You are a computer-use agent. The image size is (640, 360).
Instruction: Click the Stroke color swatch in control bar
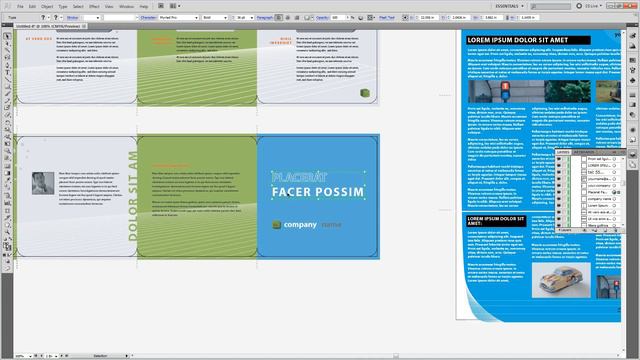(x=56, y=18)
